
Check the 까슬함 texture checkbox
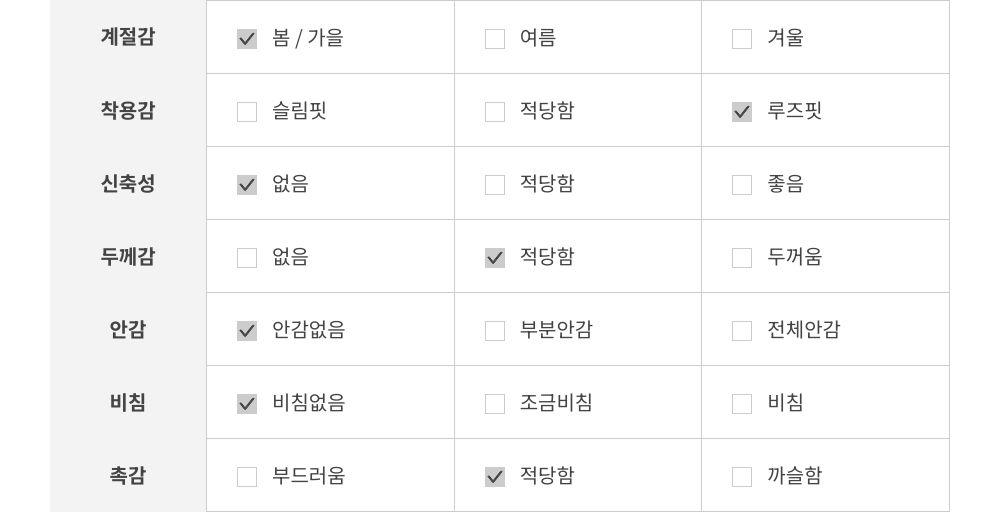[742, 477]
